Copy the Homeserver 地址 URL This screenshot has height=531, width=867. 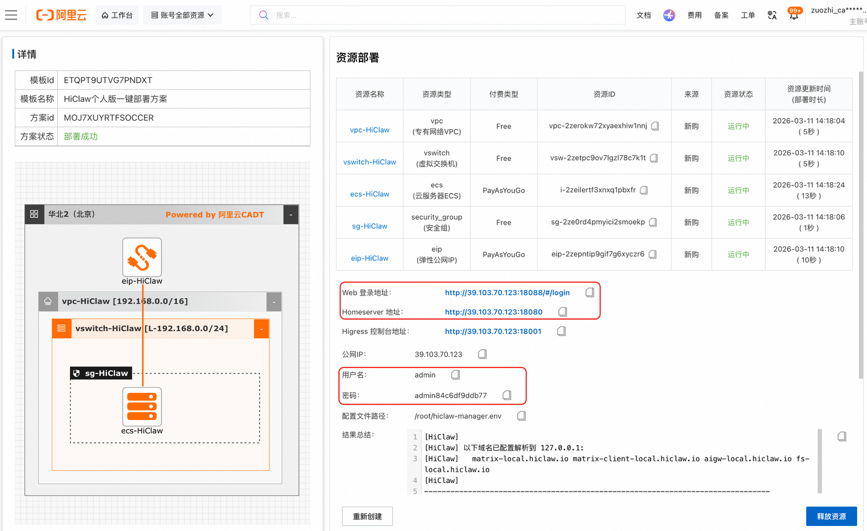click(x=562, y=312)
